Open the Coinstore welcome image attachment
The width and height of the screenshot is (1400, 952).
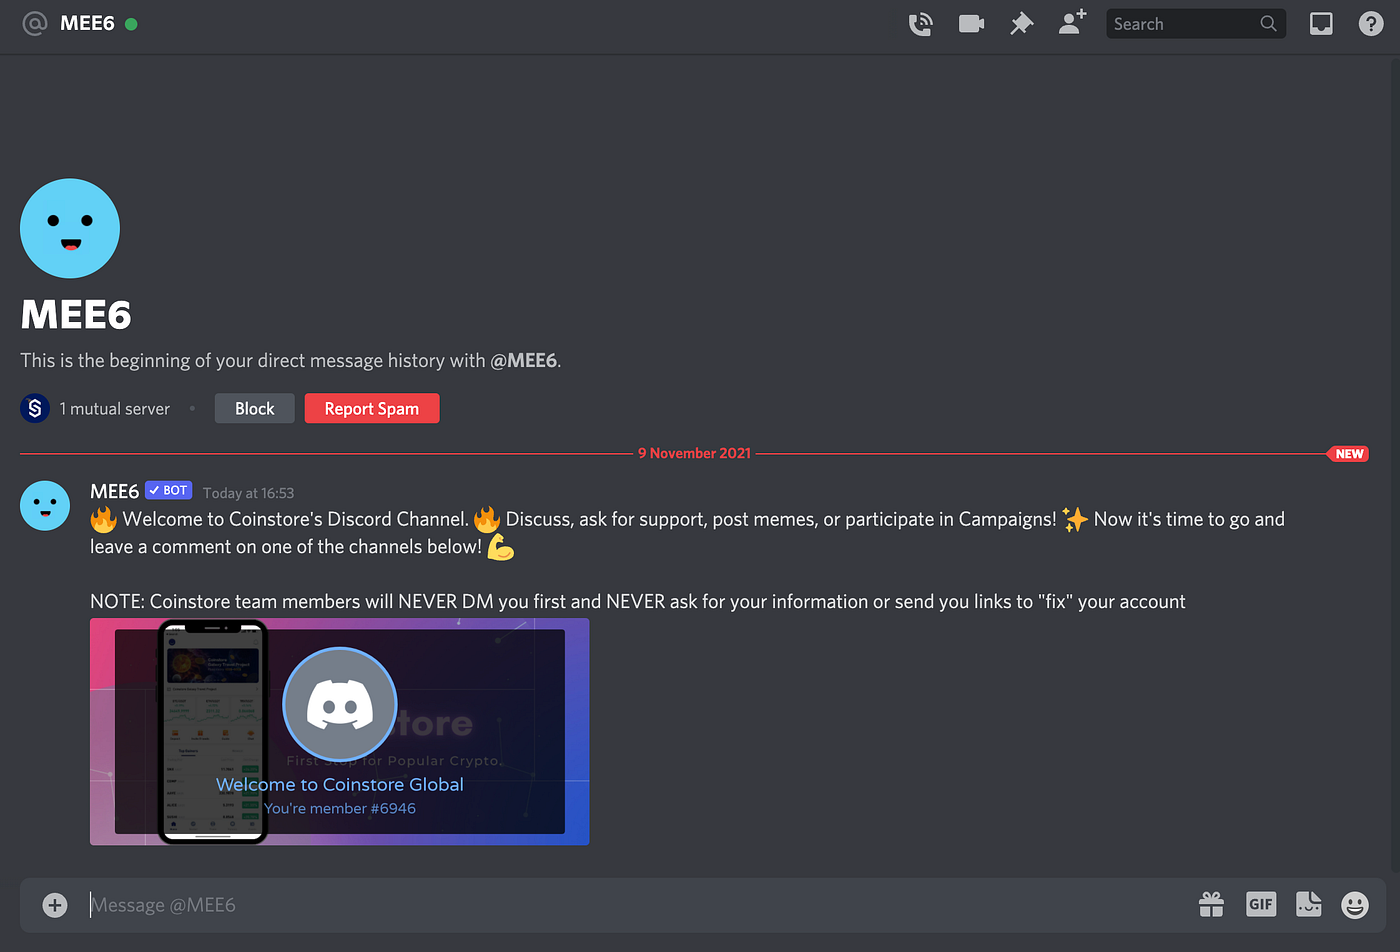tap(339, 732)
